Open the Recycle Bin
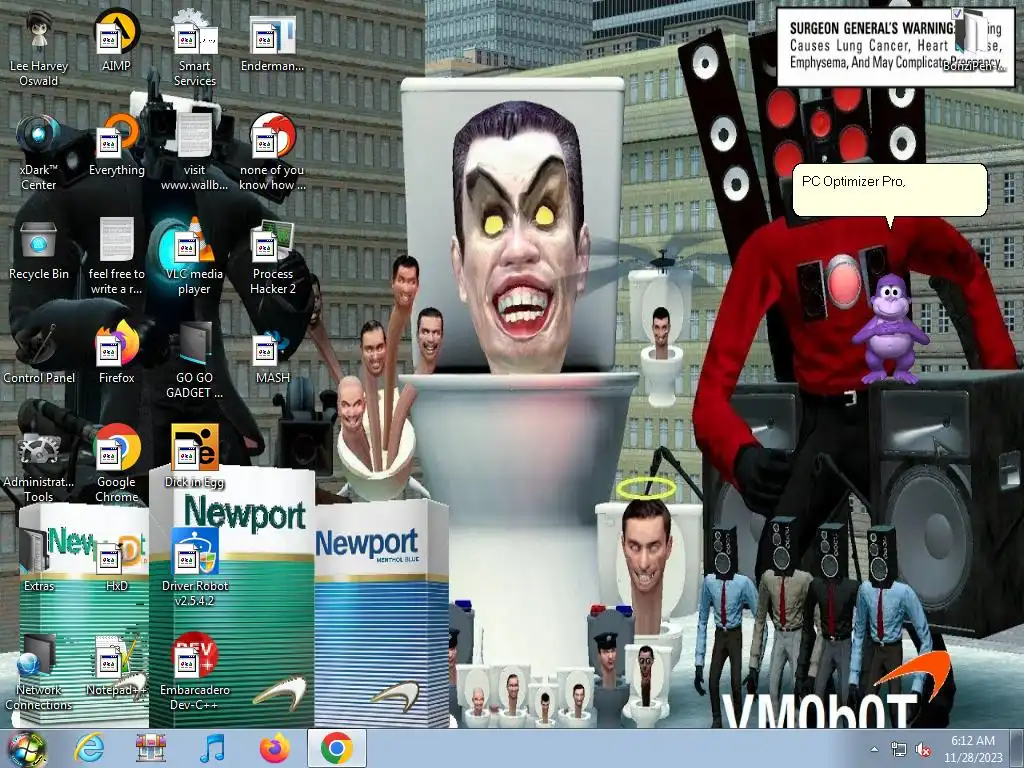The width and height of the screenshot is (1024, 768). (x=39, y=250)
